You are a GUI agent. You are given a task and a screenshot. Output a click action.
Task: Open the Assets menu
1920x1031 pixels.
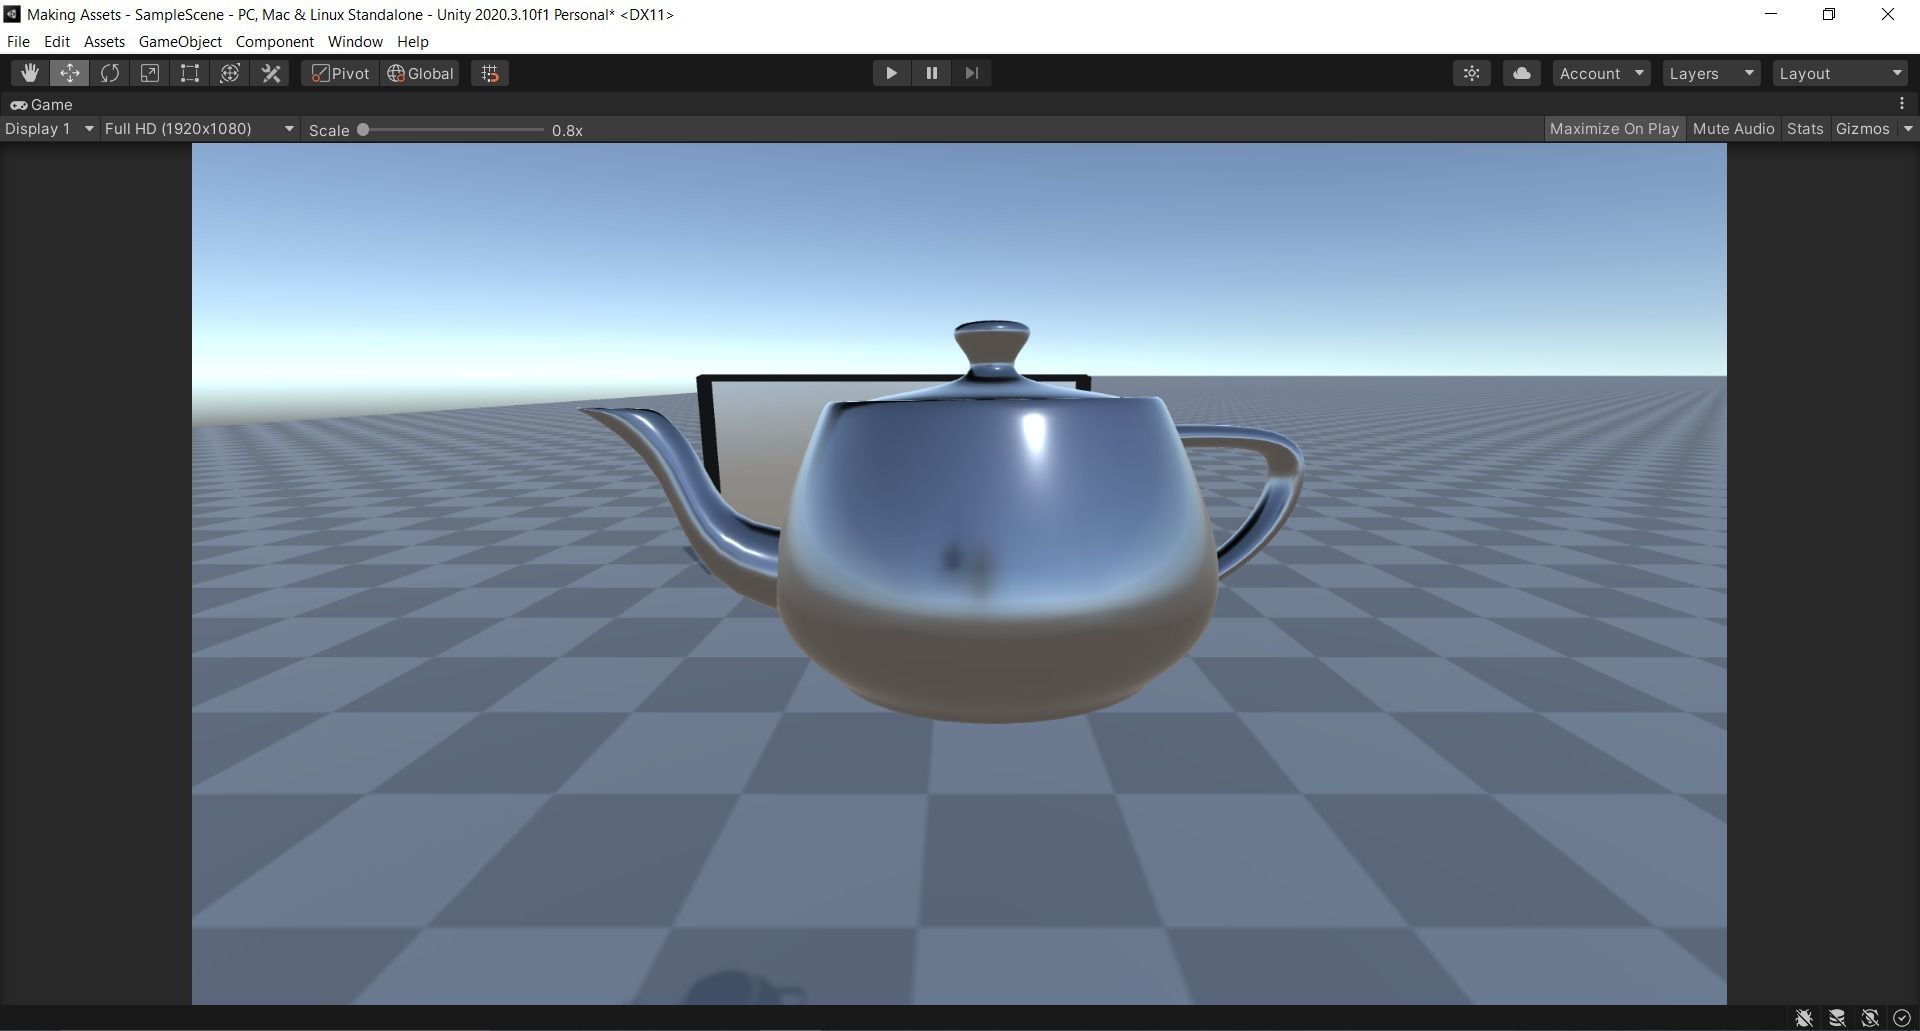pyautogui.click(x=104, y=42)
